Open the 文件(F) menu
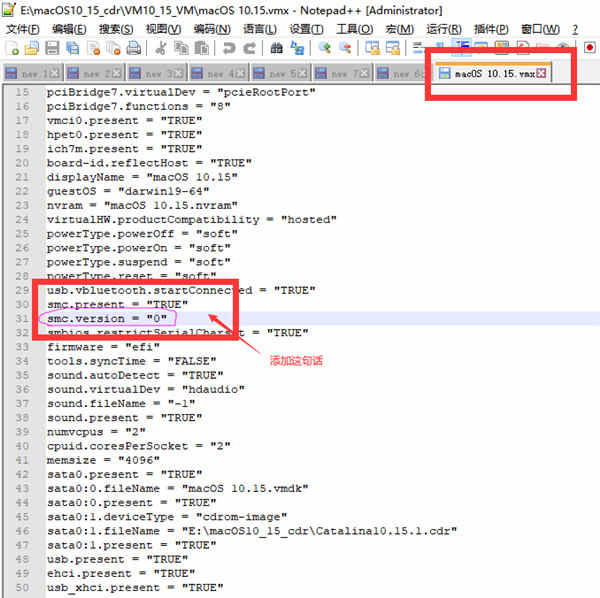Screen dimensions: 600x598 [23, 29]
